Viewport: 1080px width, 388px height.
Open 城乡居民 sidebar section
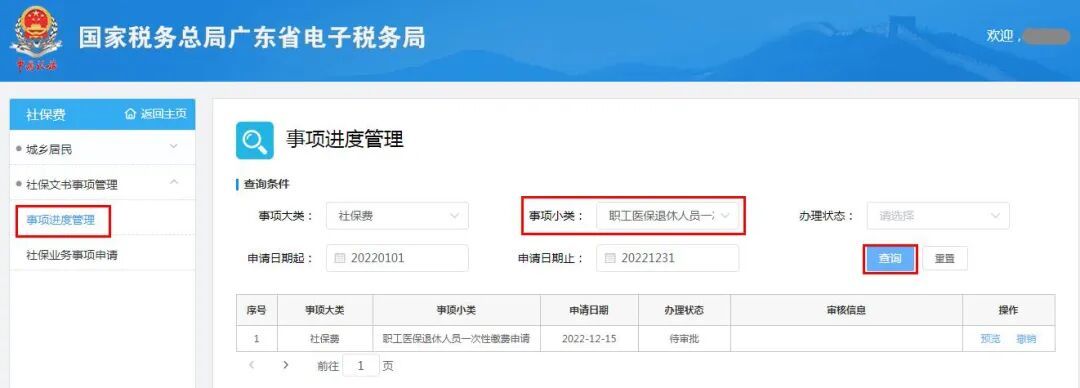click(103, 148)
